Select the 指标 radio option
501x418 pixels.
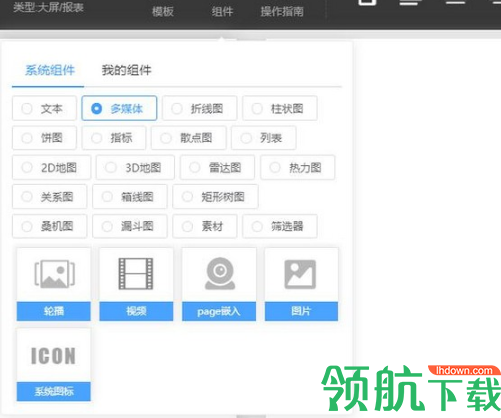114,138
